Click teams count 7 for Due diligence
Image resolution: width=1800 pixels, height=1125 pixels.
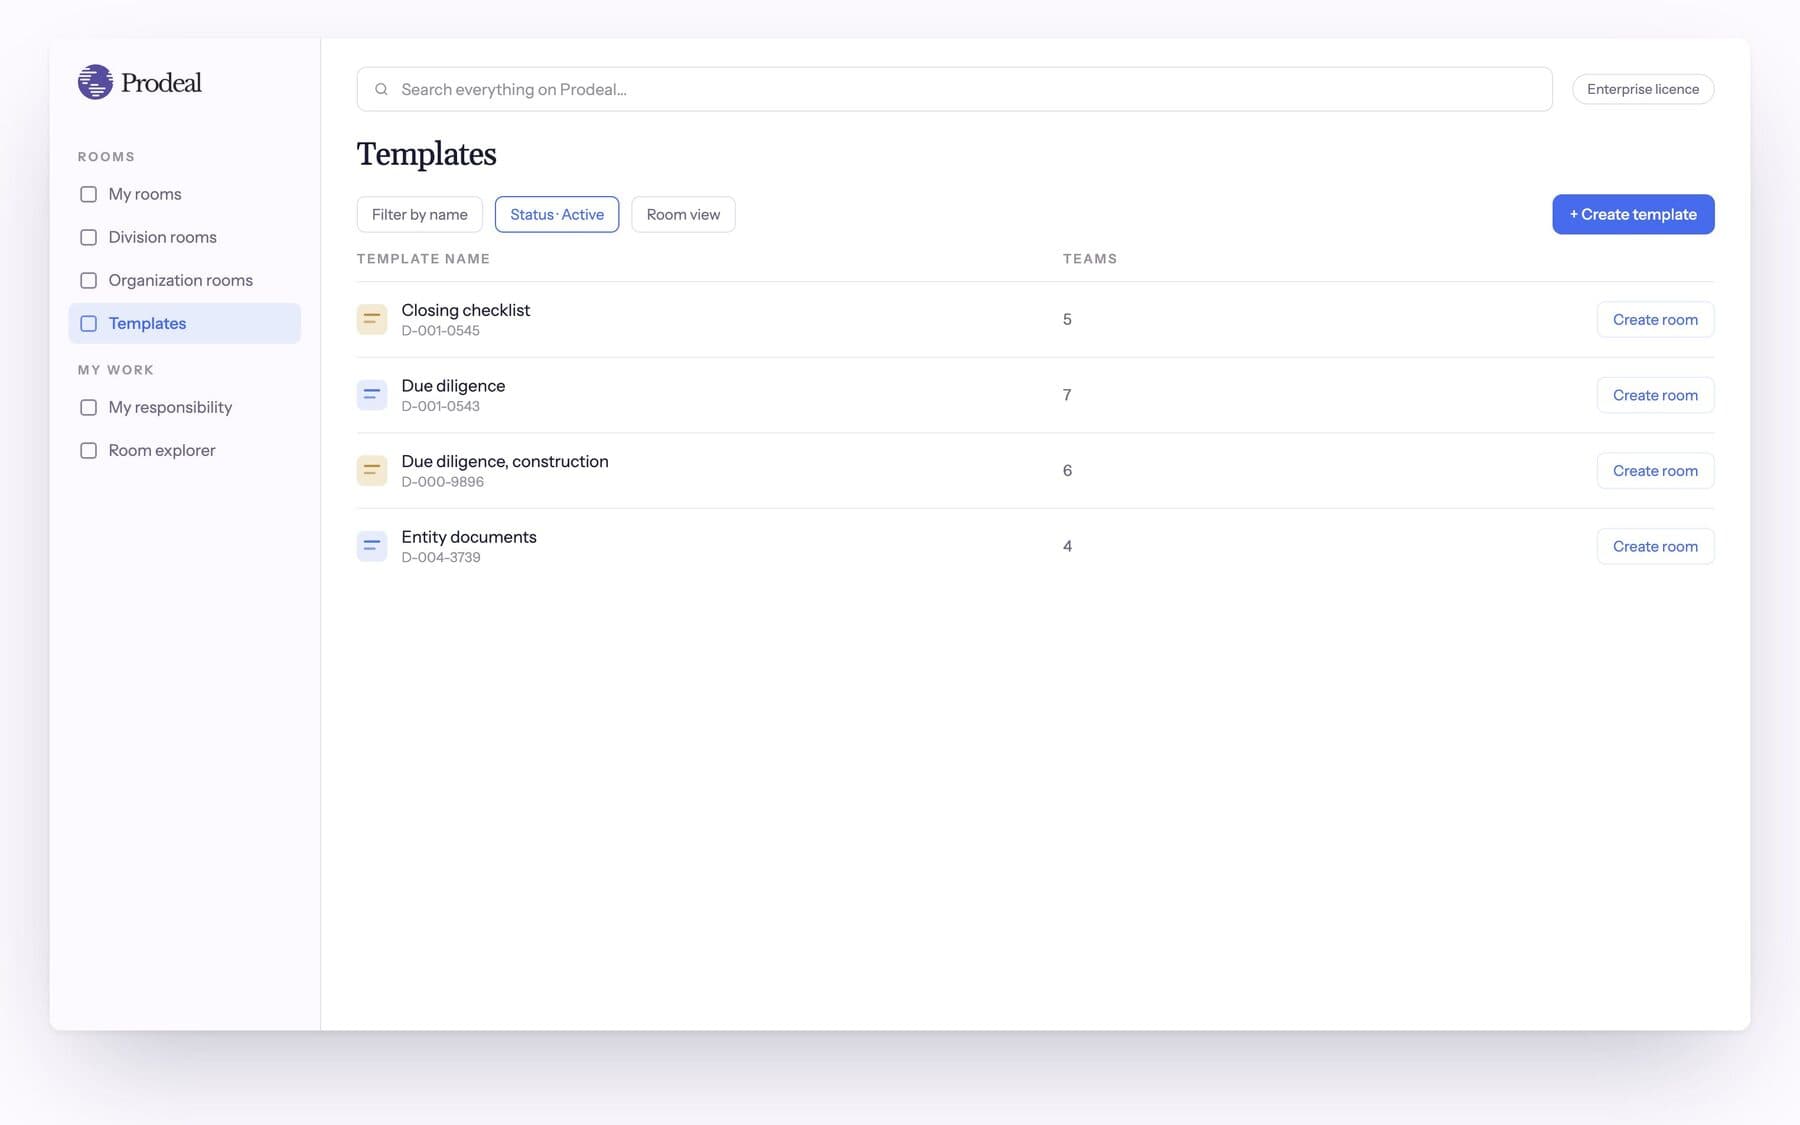(1067, 395)
